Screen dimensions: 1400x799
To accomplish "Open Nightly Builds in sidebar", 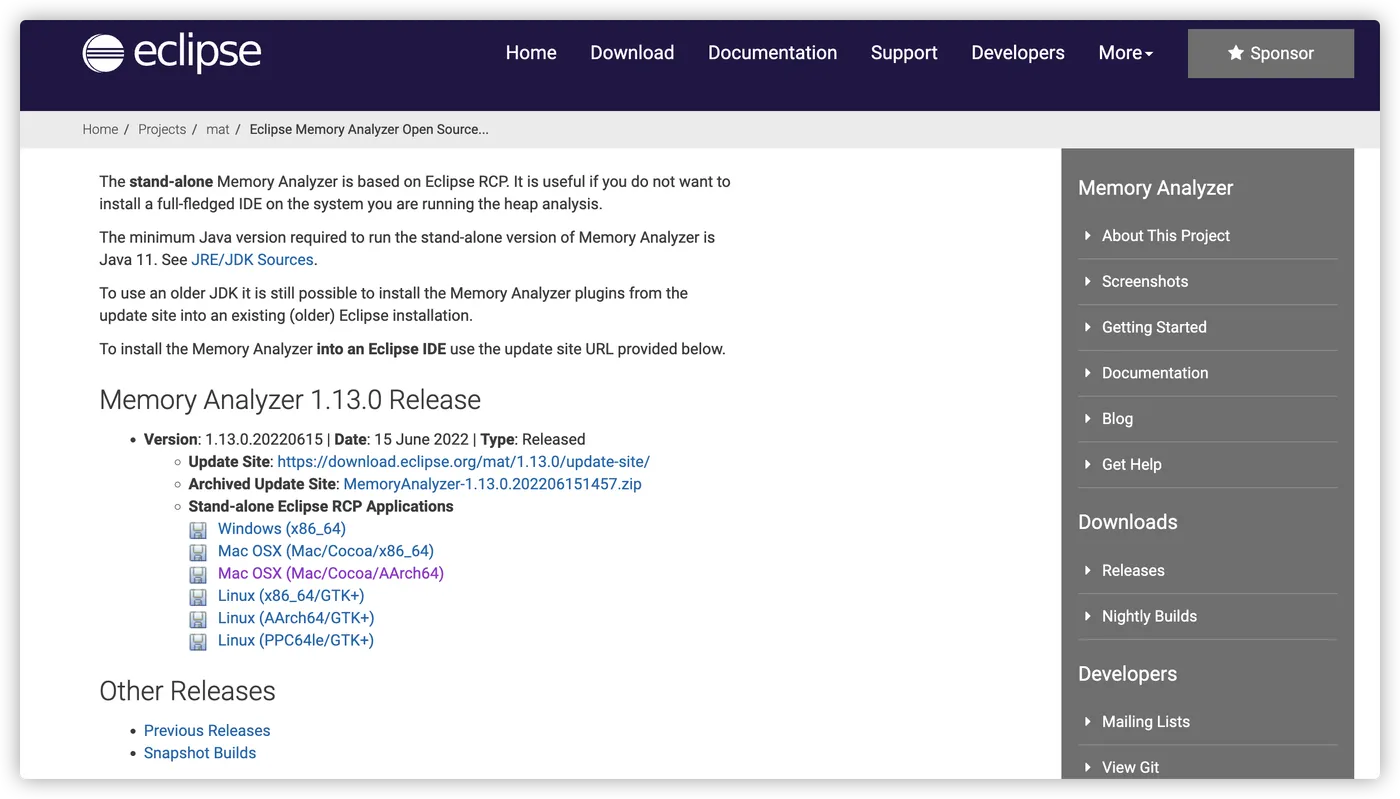I will [x=1149, y=617].
